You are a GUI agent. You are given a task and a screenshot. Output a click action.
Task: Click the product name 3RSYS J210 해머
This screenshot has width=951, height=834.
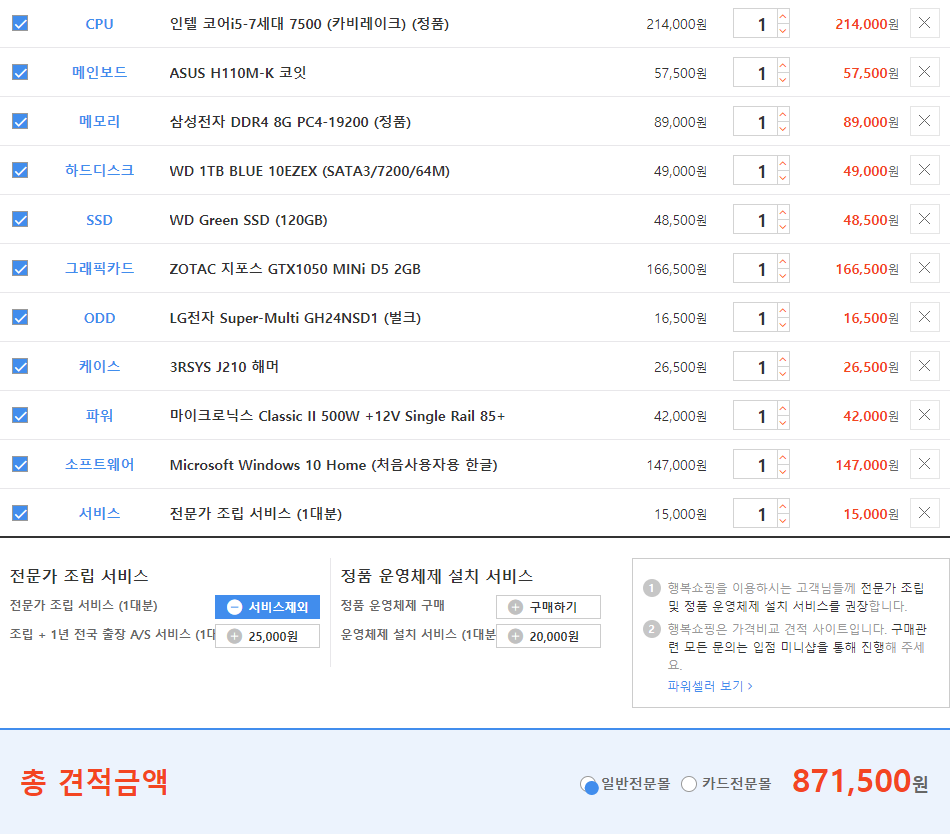224,367
